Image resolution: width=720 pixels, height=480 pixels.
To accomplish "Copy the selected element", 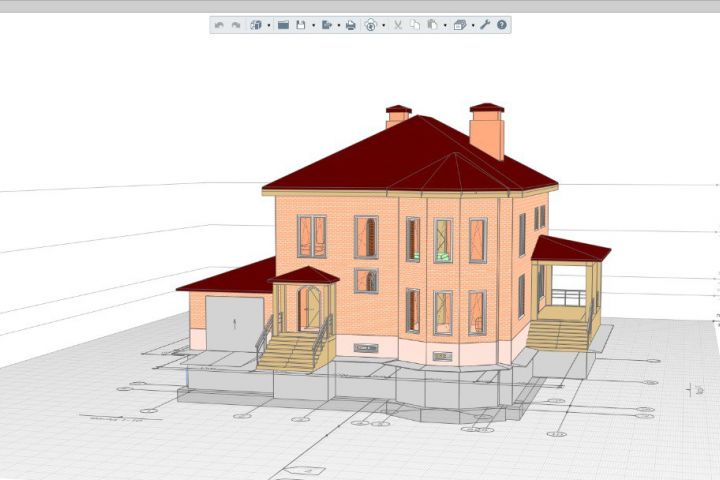I will [x=415, y=25].
